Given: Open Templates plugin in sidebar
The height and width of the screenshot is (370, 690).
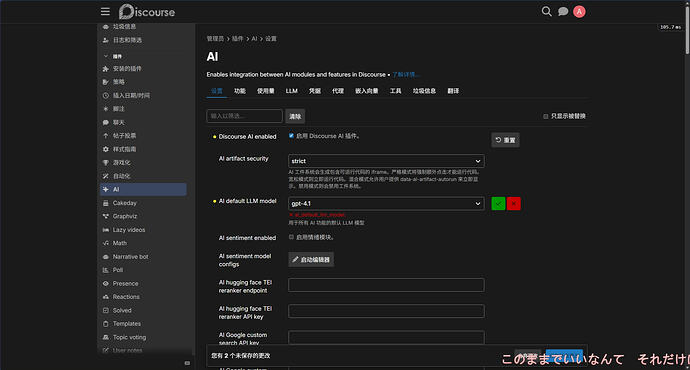Looking at the screenshot, I should [x=143, y=324].
